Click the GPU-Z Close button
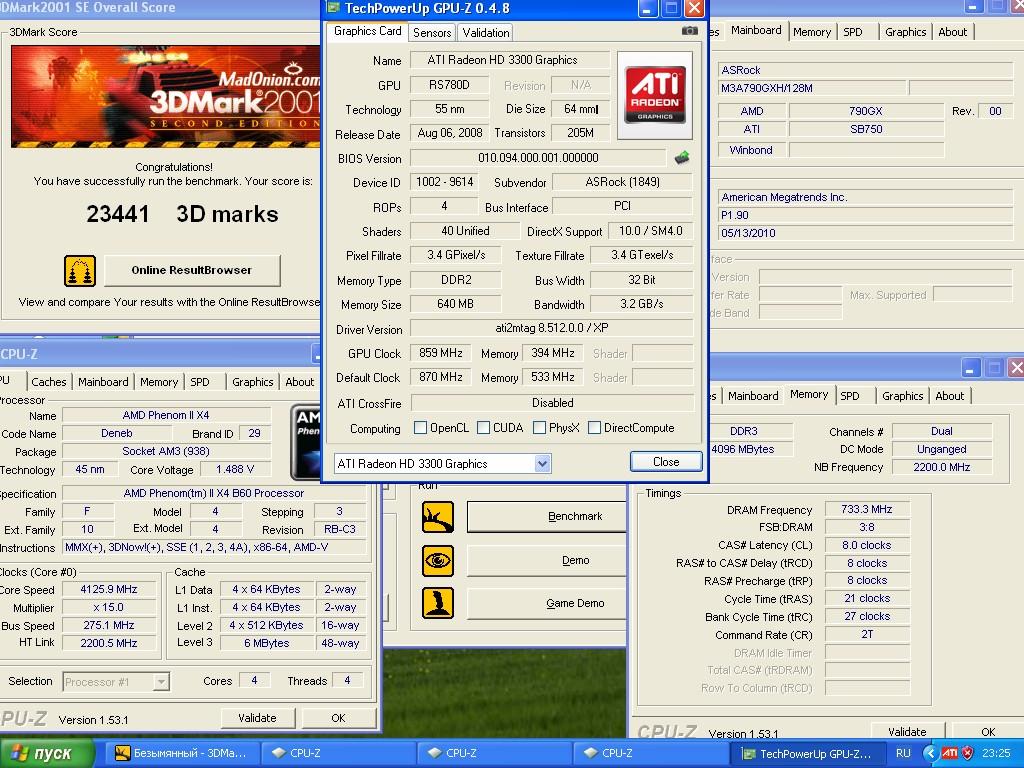The image size is (1024, 768). point(666,462)
